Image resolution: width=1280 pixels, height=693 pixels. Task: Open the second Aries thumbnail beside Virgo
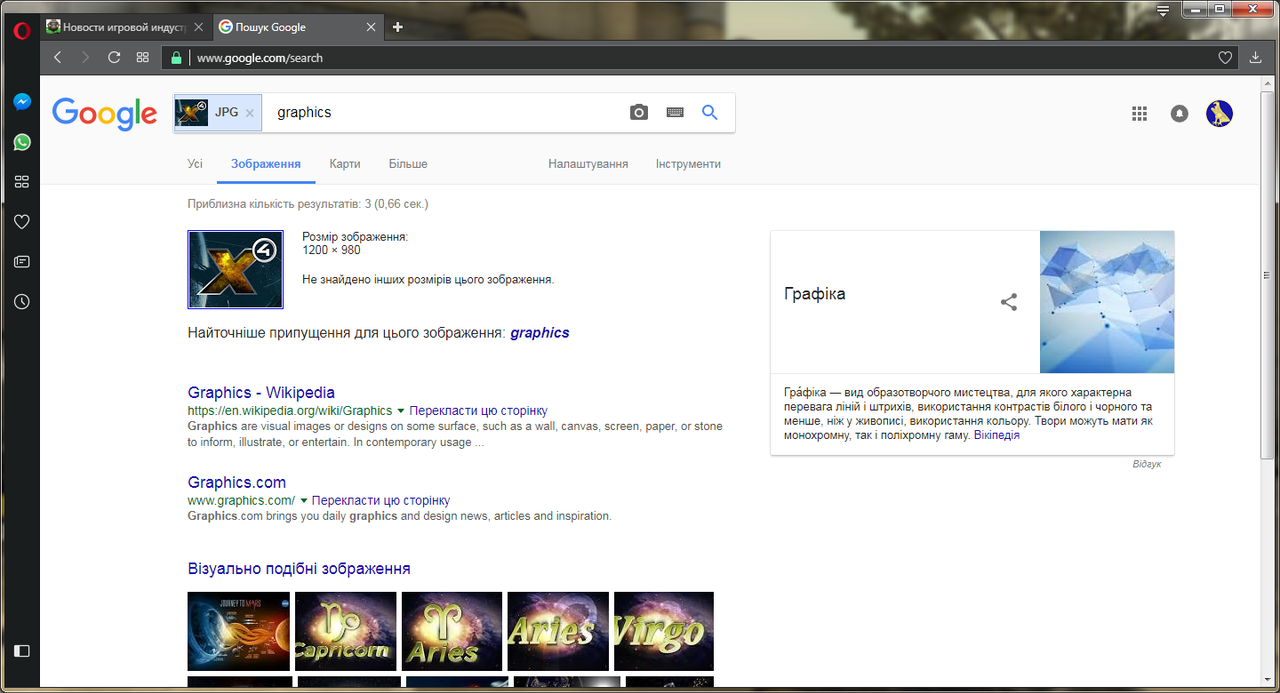click(x=558, y=631)
